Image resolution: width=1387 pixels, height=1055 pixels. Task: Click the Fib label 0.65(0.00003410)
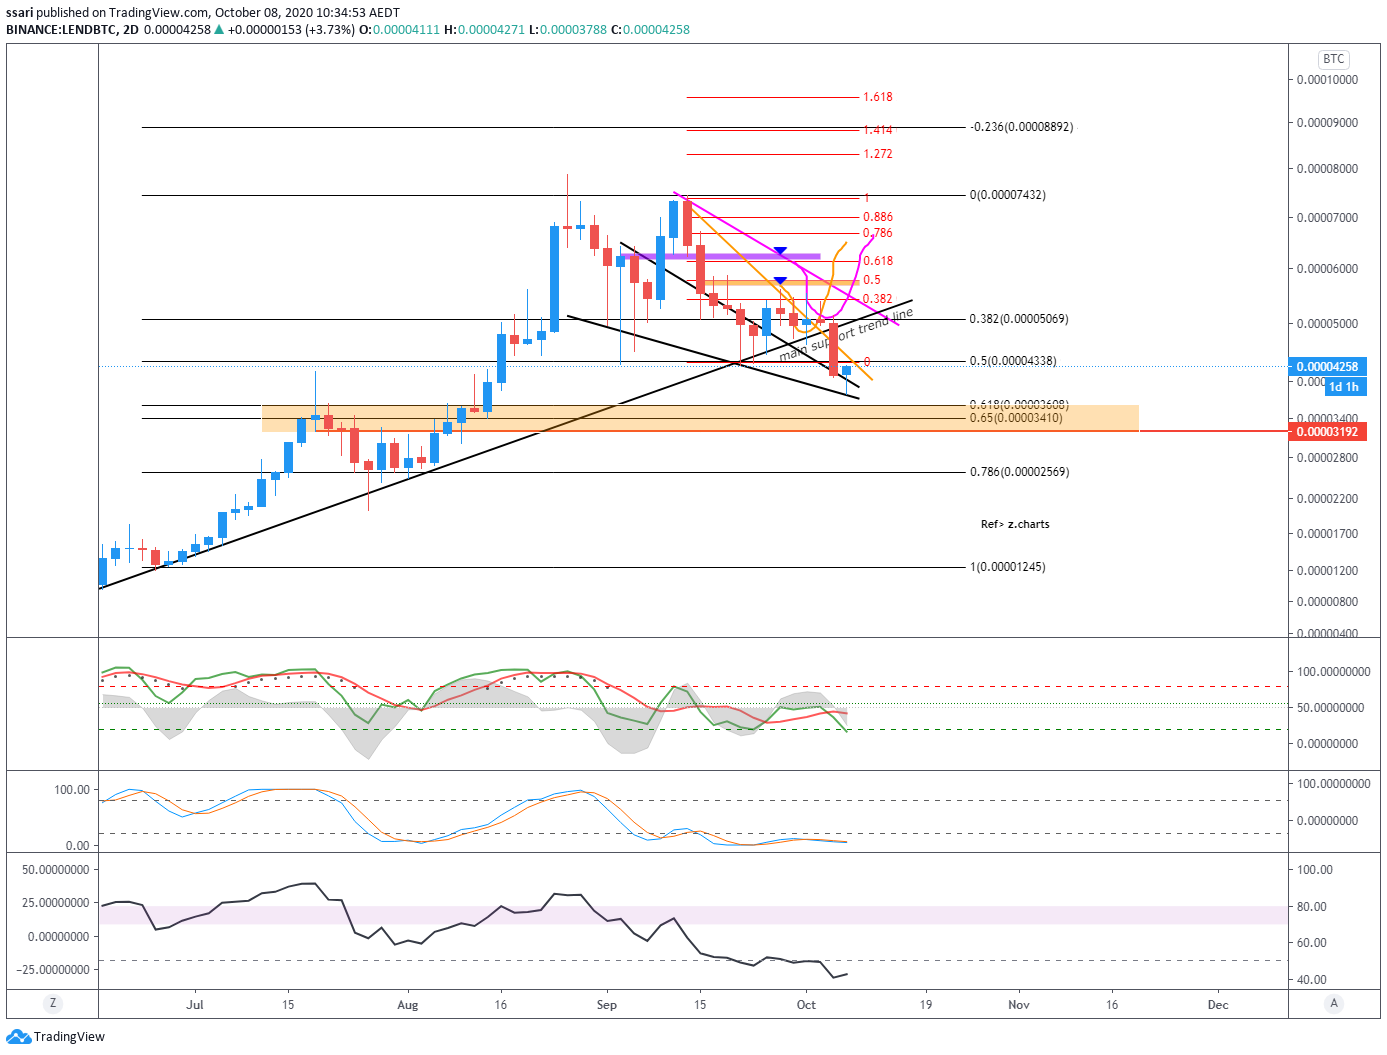[1015, 418]
